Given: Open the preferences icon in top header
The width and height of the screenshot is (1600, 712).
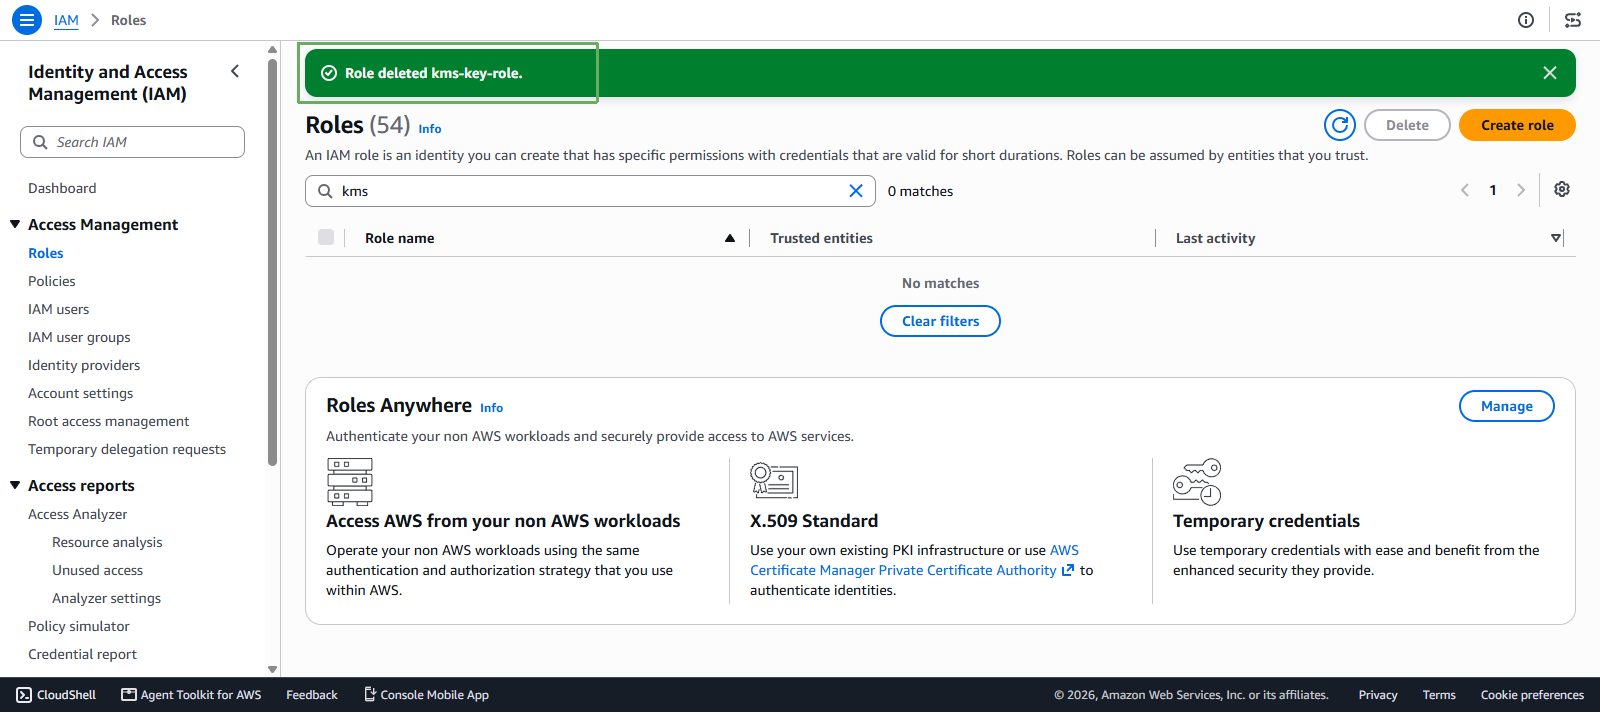Looking at the screenshot, I should 1573,20.
